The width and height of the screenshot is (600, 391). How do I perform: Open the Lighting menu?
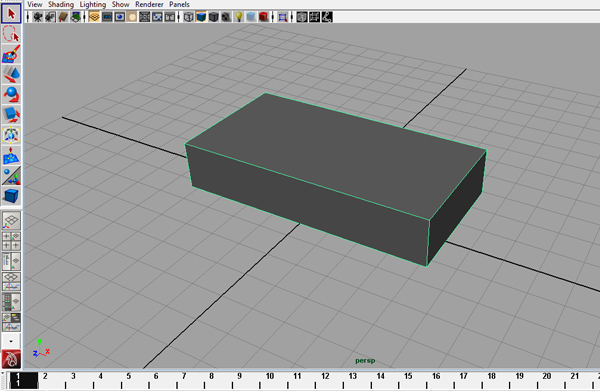(93, 4)
